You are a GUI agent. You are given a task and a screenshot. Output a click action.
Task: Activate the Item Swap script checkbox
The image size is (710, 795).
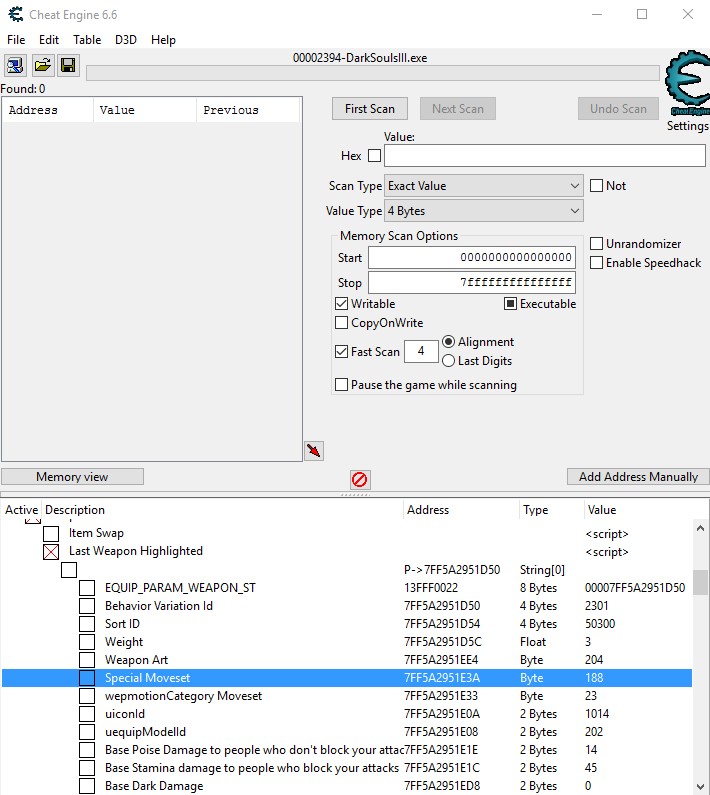[51, 533]
